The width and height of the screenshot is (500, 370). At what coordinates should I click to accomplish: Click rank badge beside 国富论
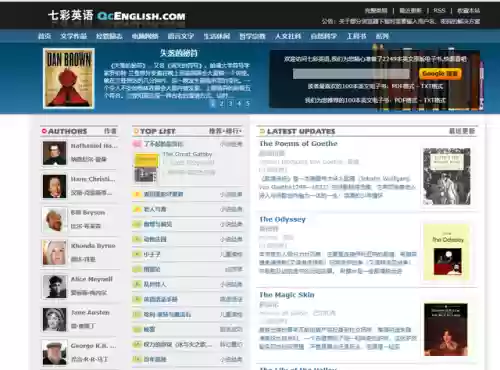point(137,269)
